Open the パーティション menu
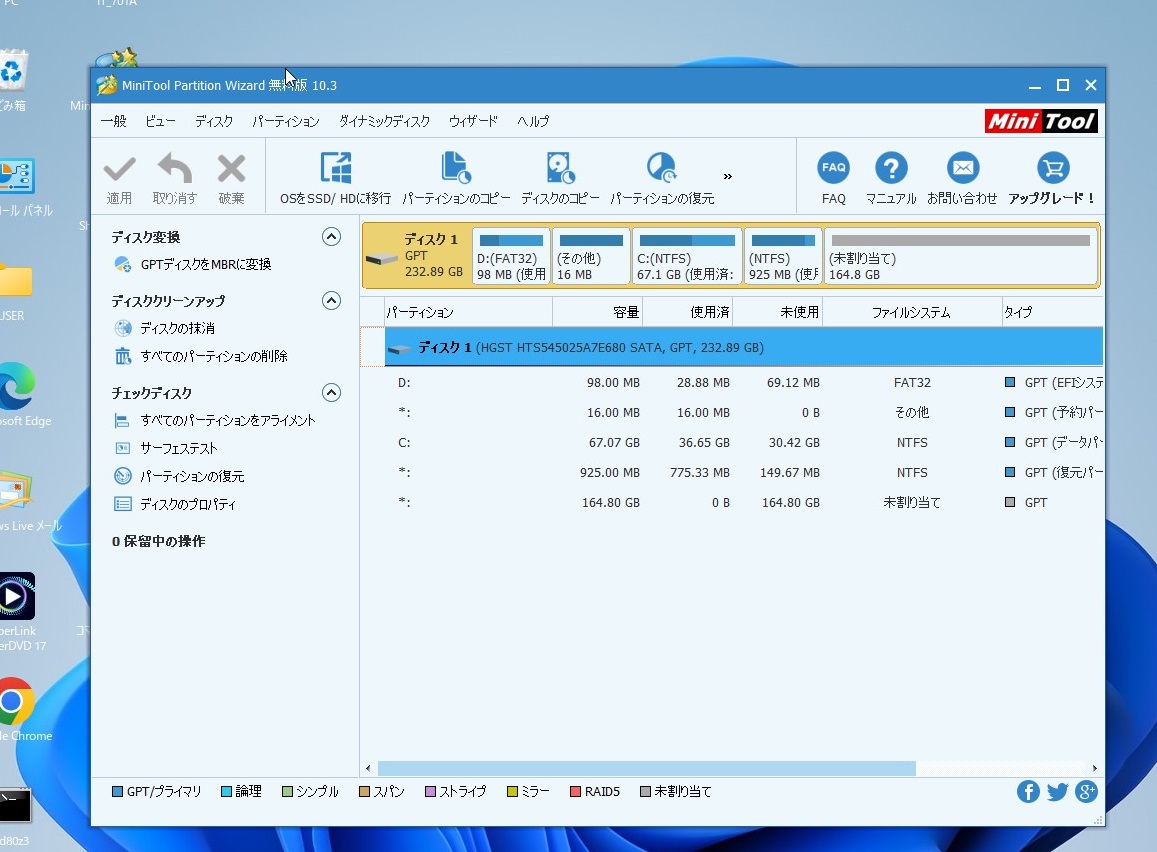1157x852 pixels. pyautogui.click(x=285, y=121)
